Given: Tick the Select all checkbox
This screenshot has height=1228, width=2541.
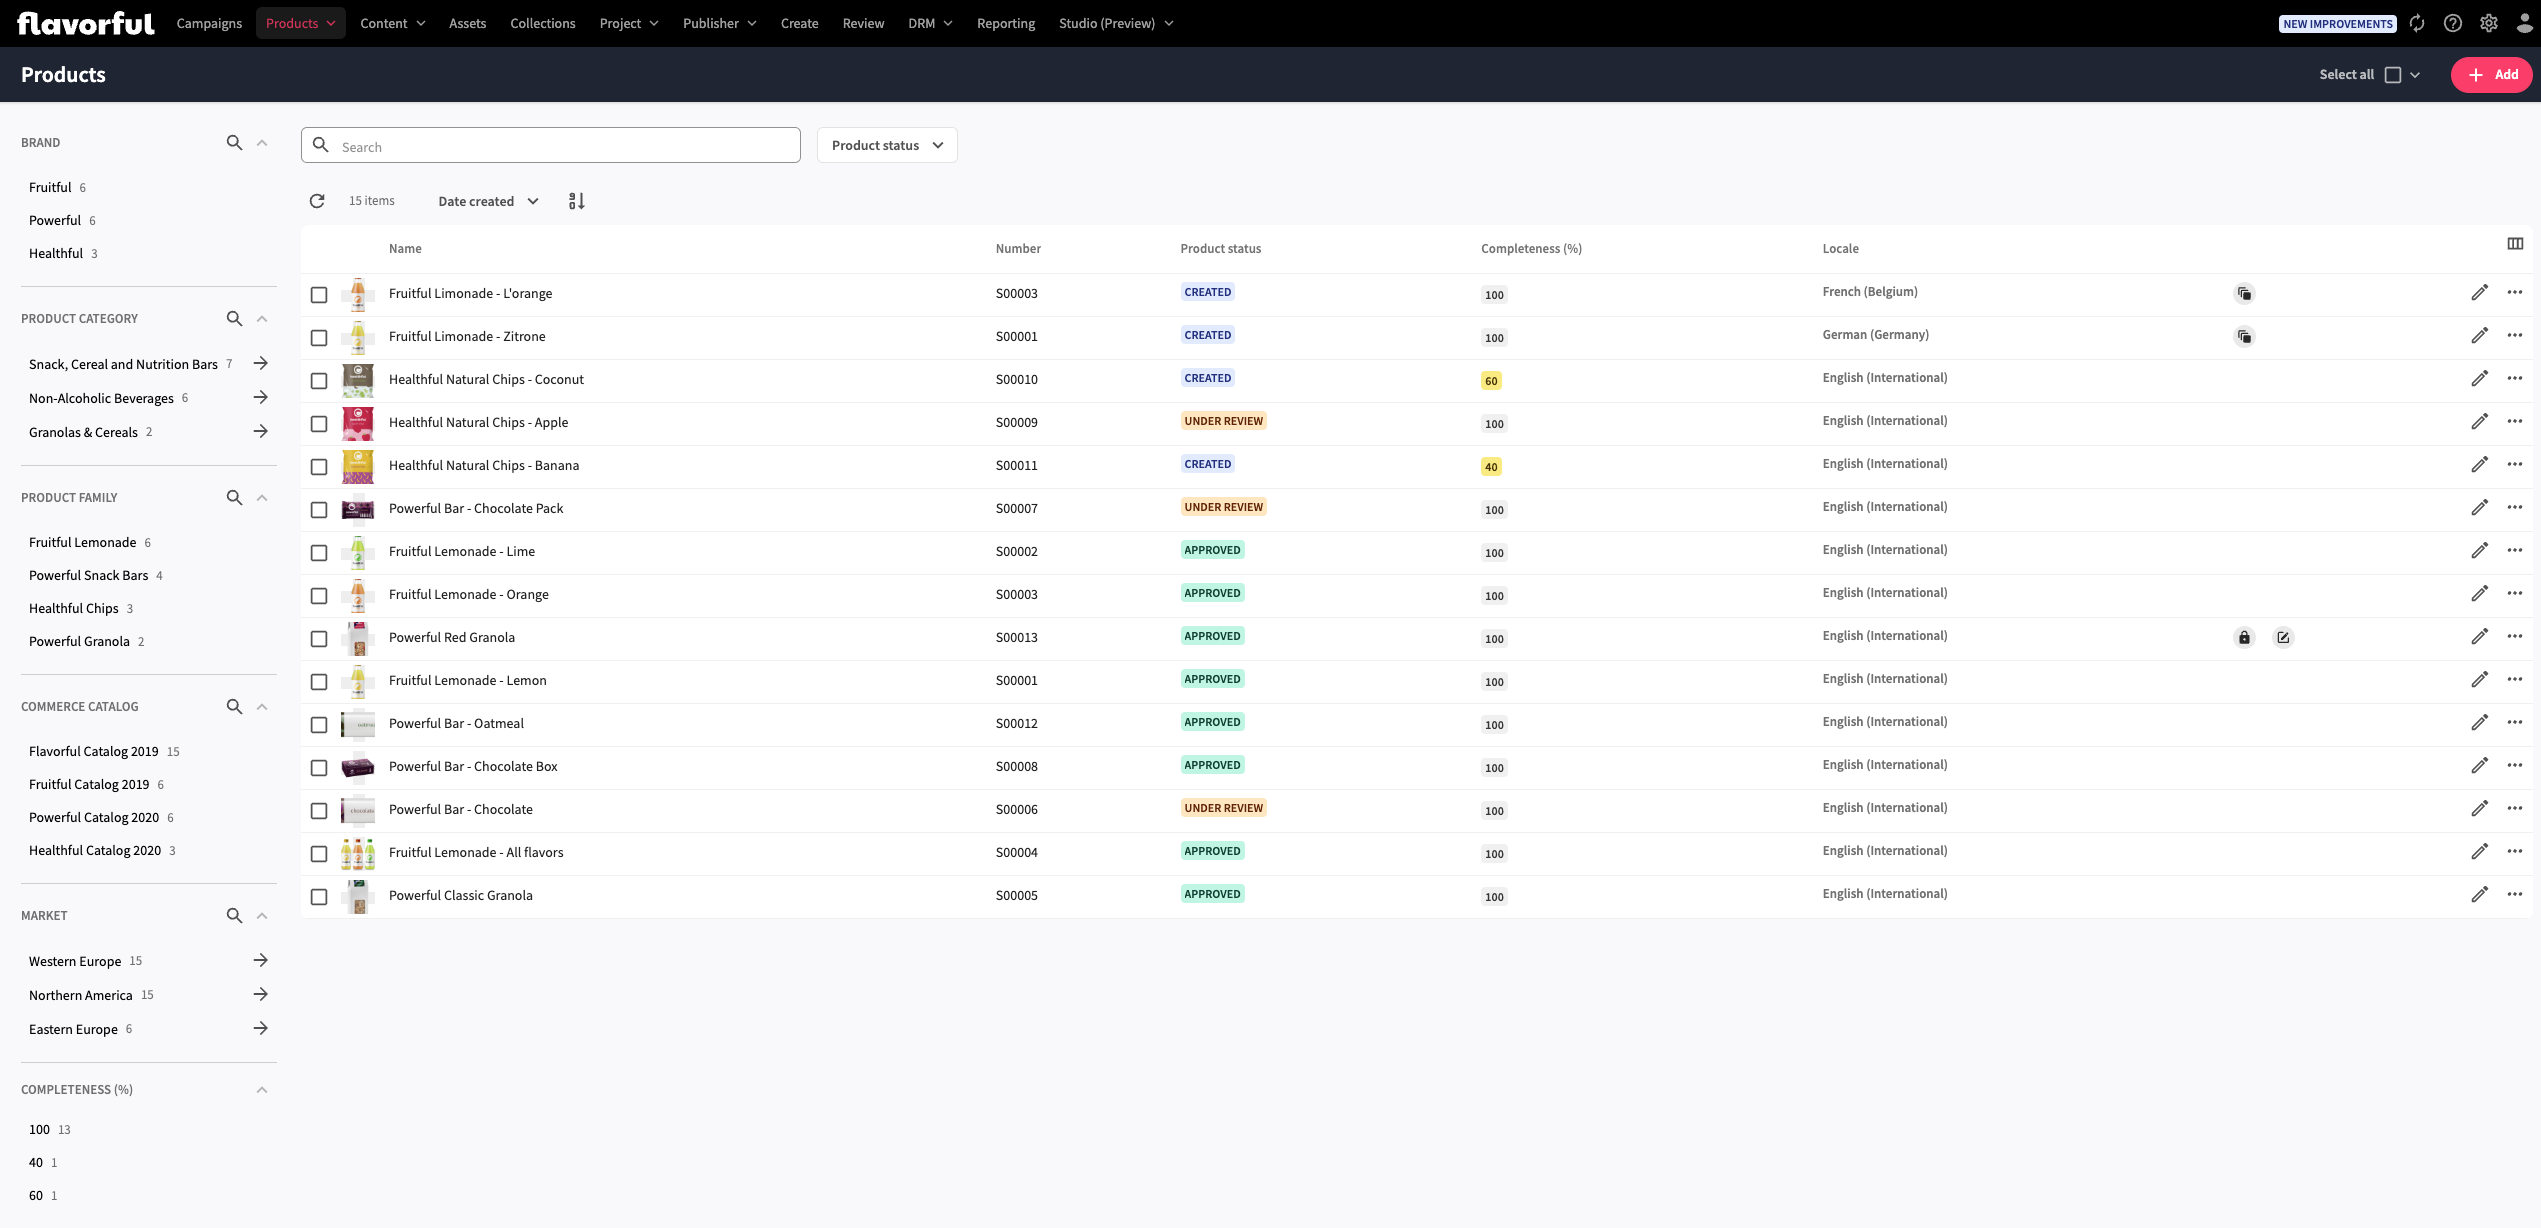Looking at the screenshot, I should [2392, 75].
